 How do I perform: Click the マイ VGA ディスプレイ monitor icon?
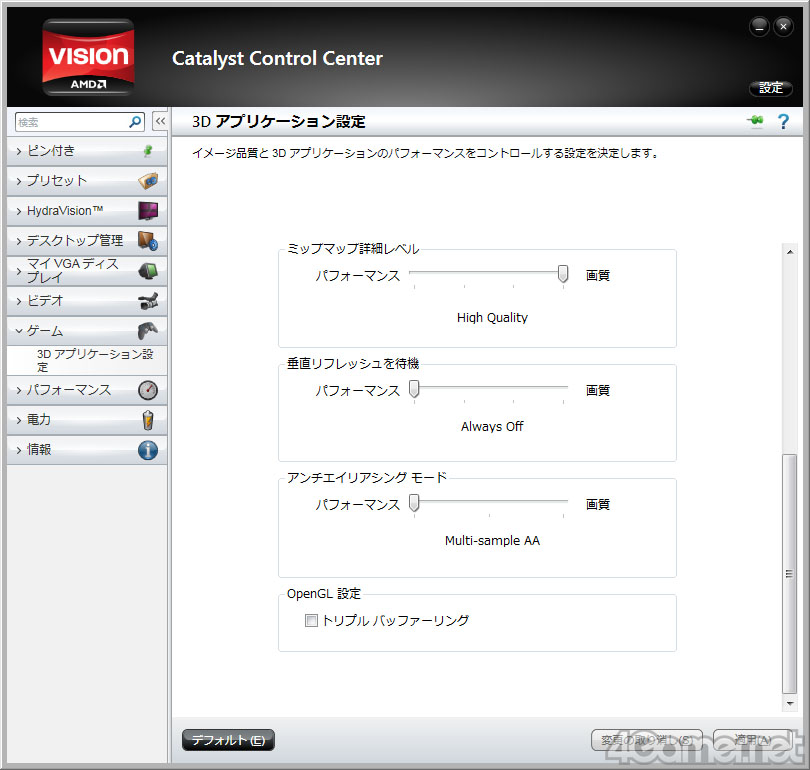coord(148,271)
